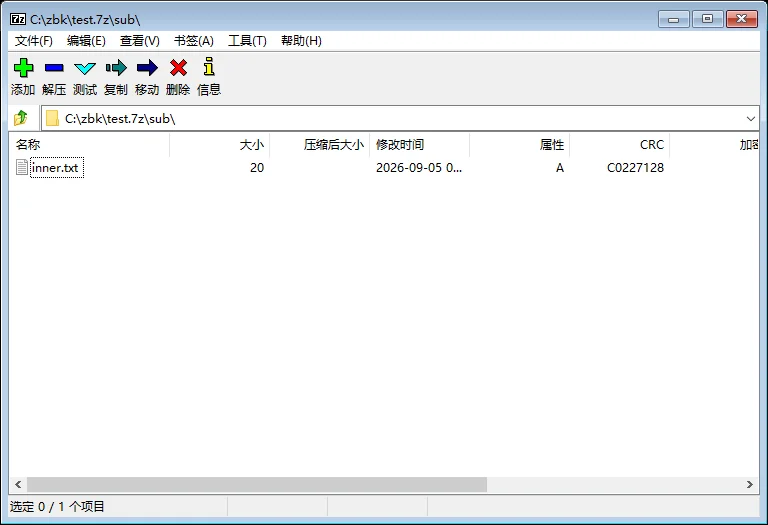Screen dimensions: 768x525
Task: Click the red Delete (删除) X icon
Action: (178, 68)
